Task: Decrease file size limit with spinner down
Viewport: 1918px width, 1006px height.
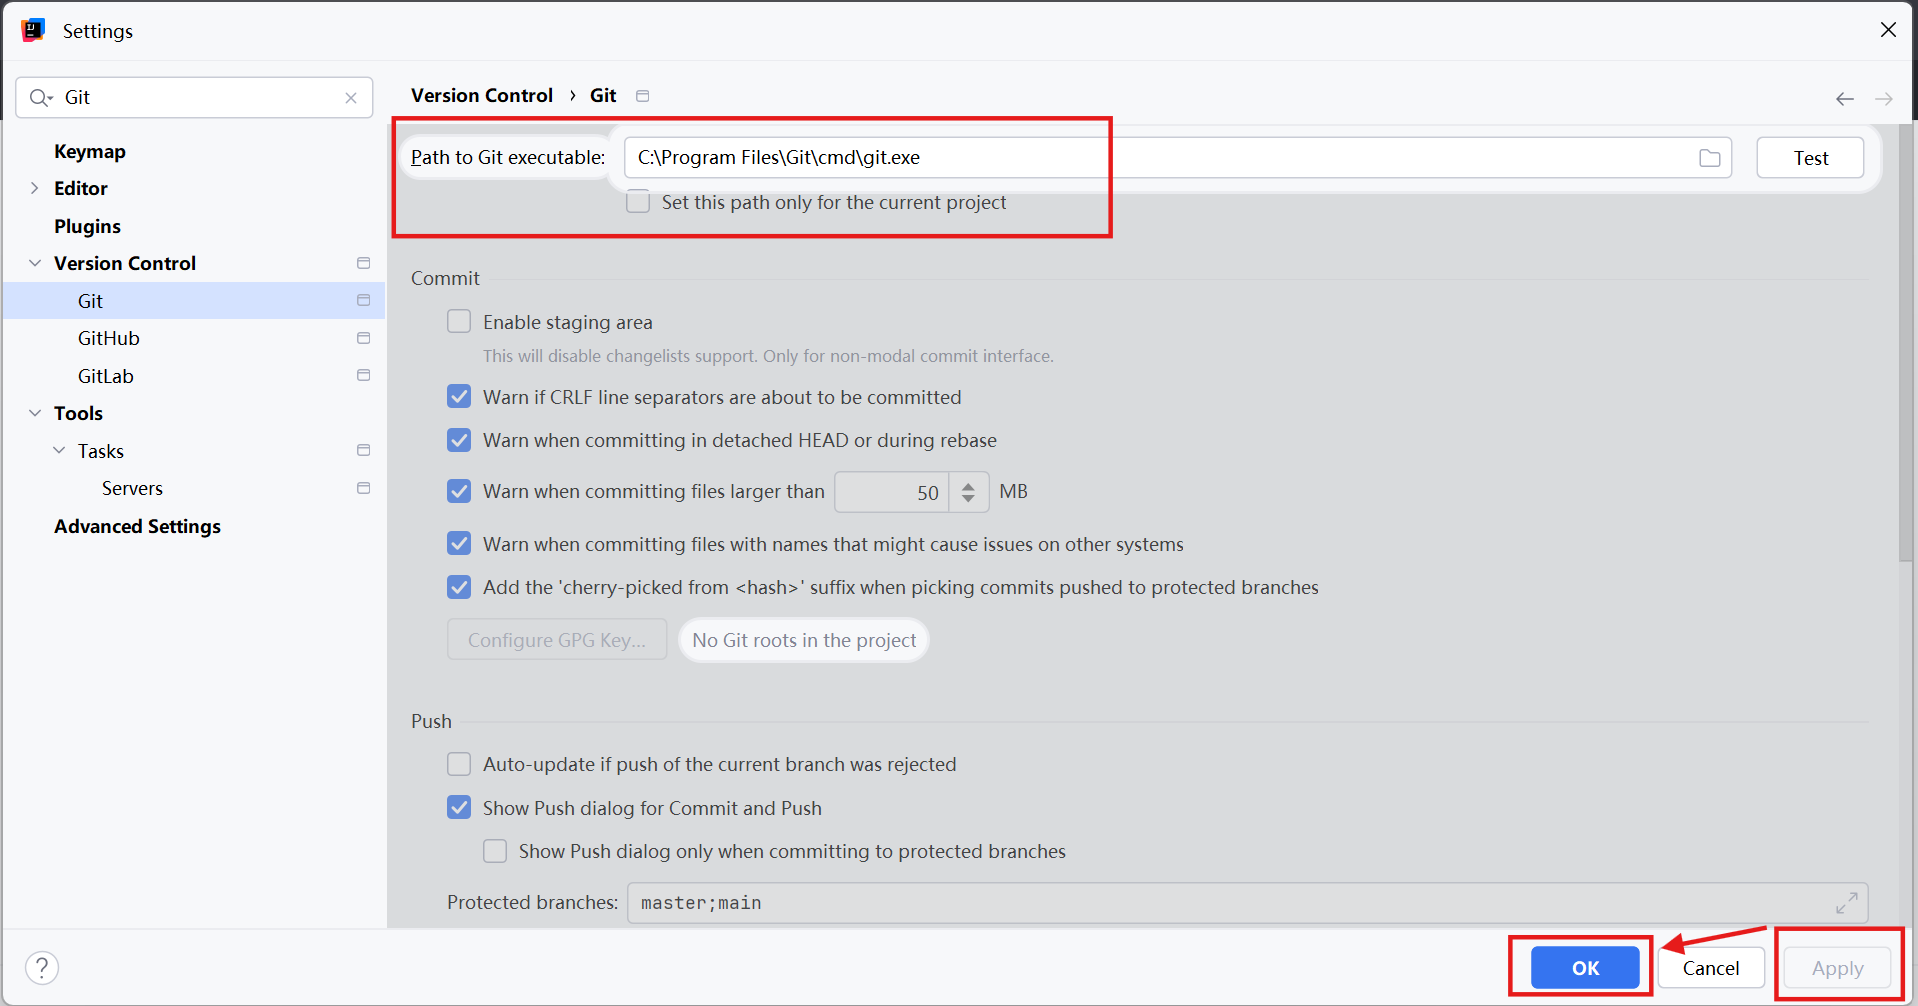Action: pos(968,498)
